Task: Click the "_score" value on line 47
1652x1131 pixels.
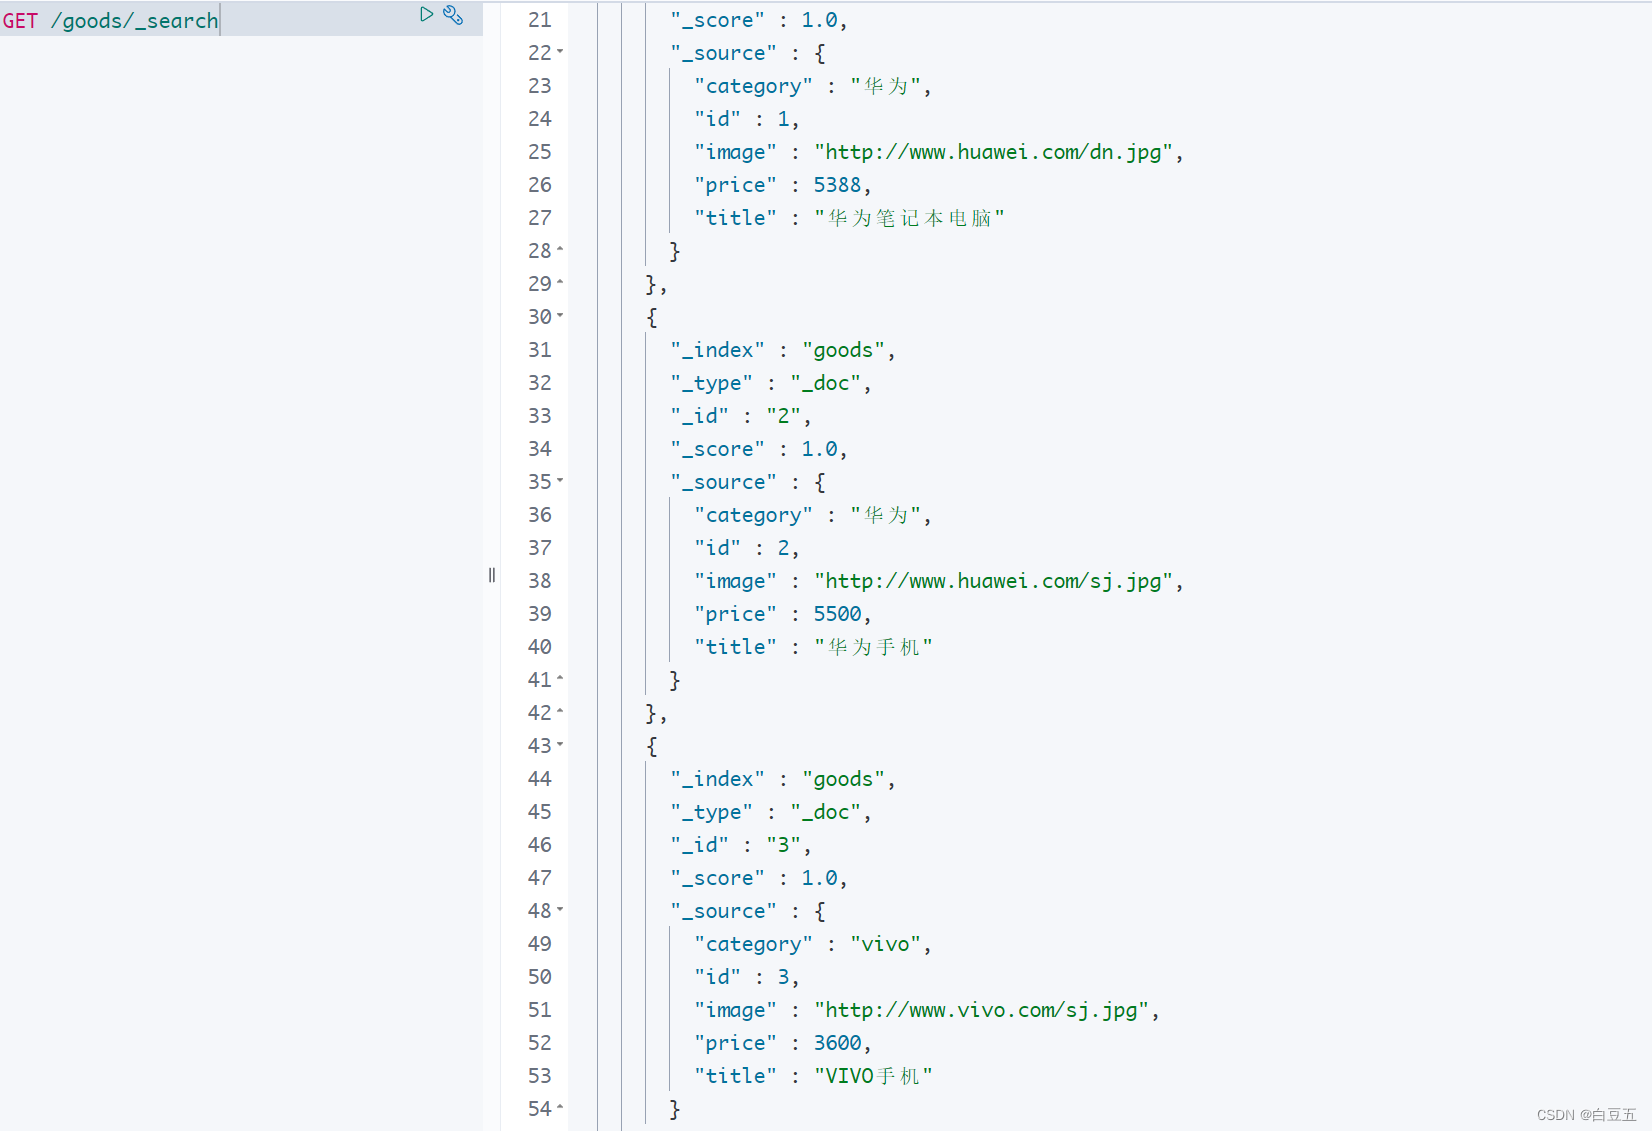Action: 819,878
